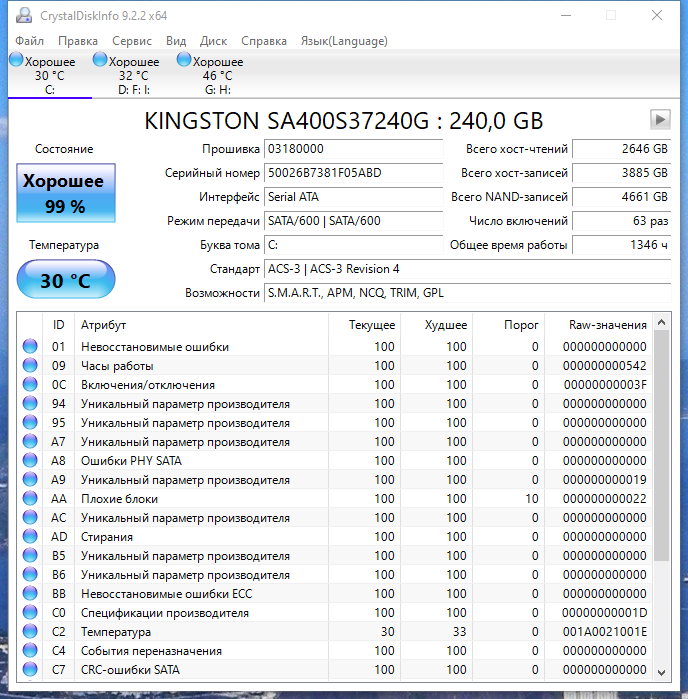Open the Файл menu
This screenshot has height=699, width=688.
(29, 41)
